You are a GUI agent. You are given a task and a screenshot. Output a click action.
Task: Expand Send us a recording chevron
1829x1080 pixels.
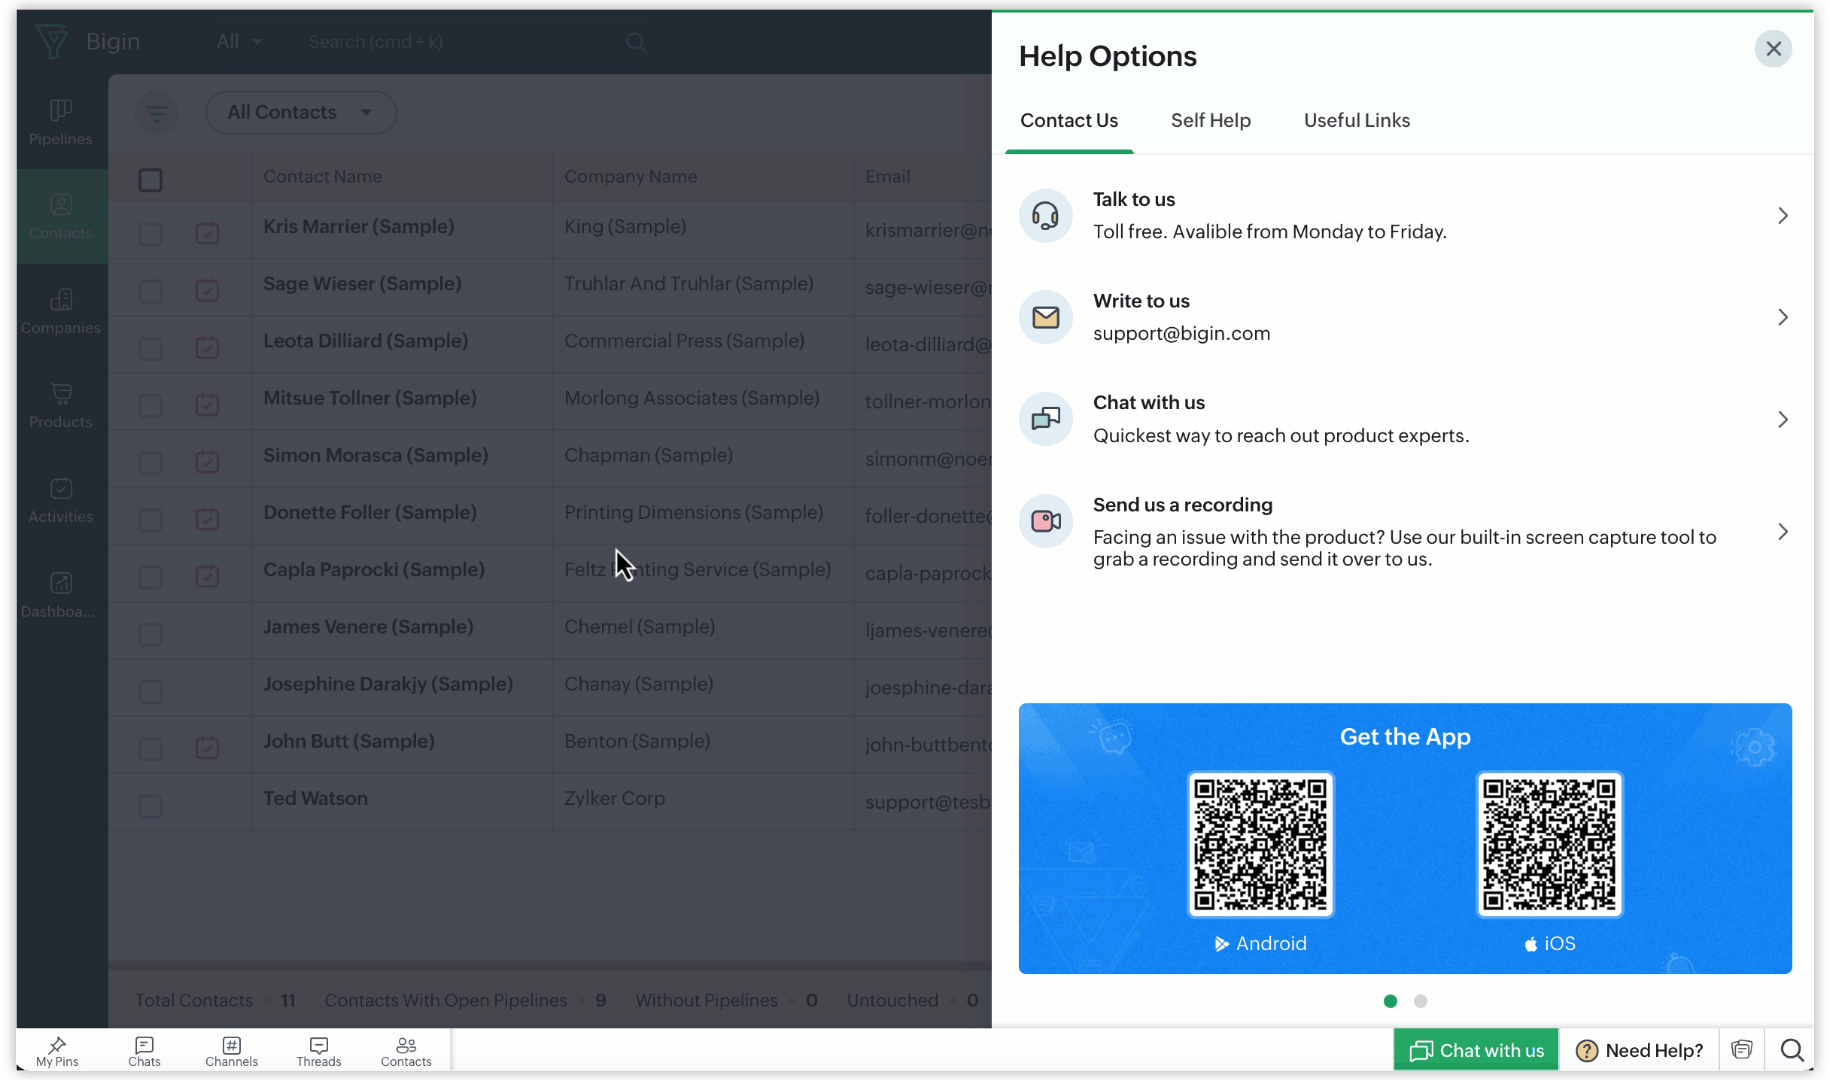tap(1782, 531)
